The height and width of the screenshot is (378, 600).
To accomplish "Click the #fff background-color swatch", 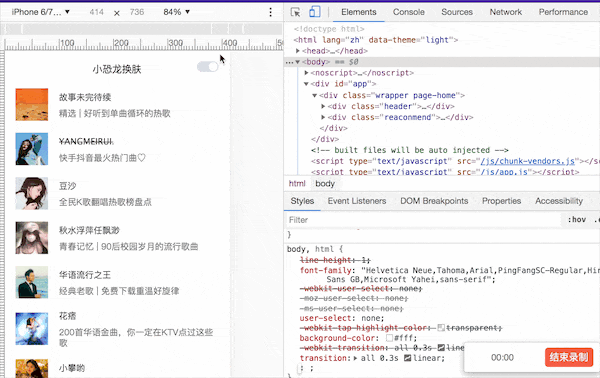I will click(390, 338).
